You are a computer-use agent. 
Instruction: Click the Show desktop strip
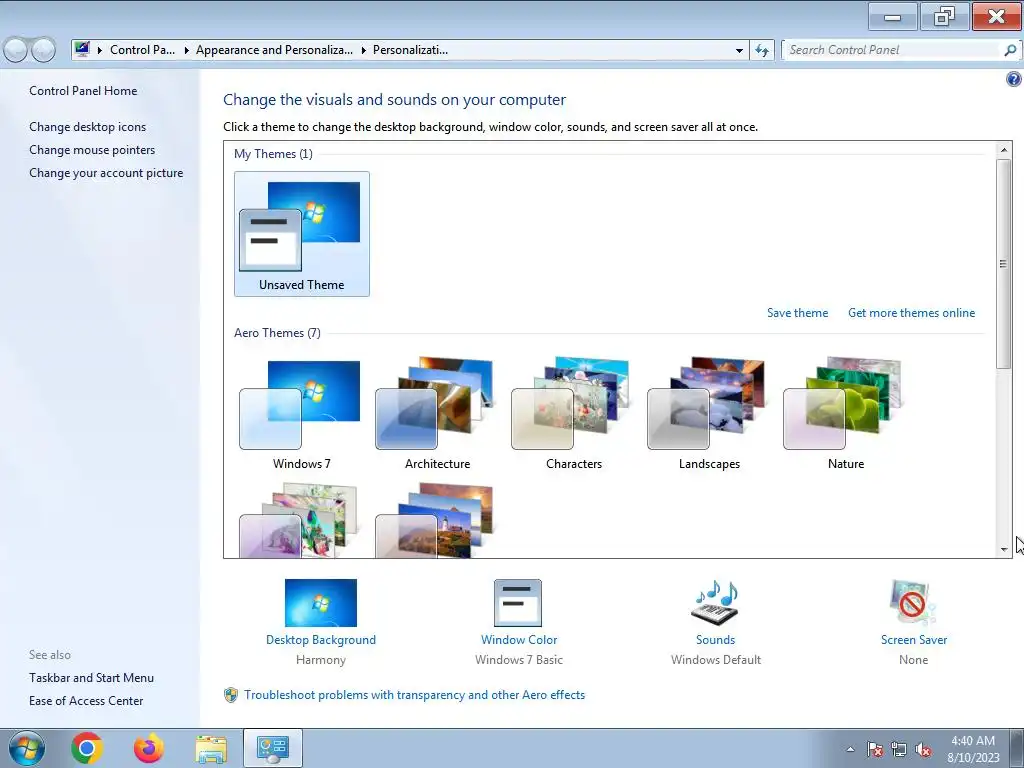click(x=1017, y=748)
